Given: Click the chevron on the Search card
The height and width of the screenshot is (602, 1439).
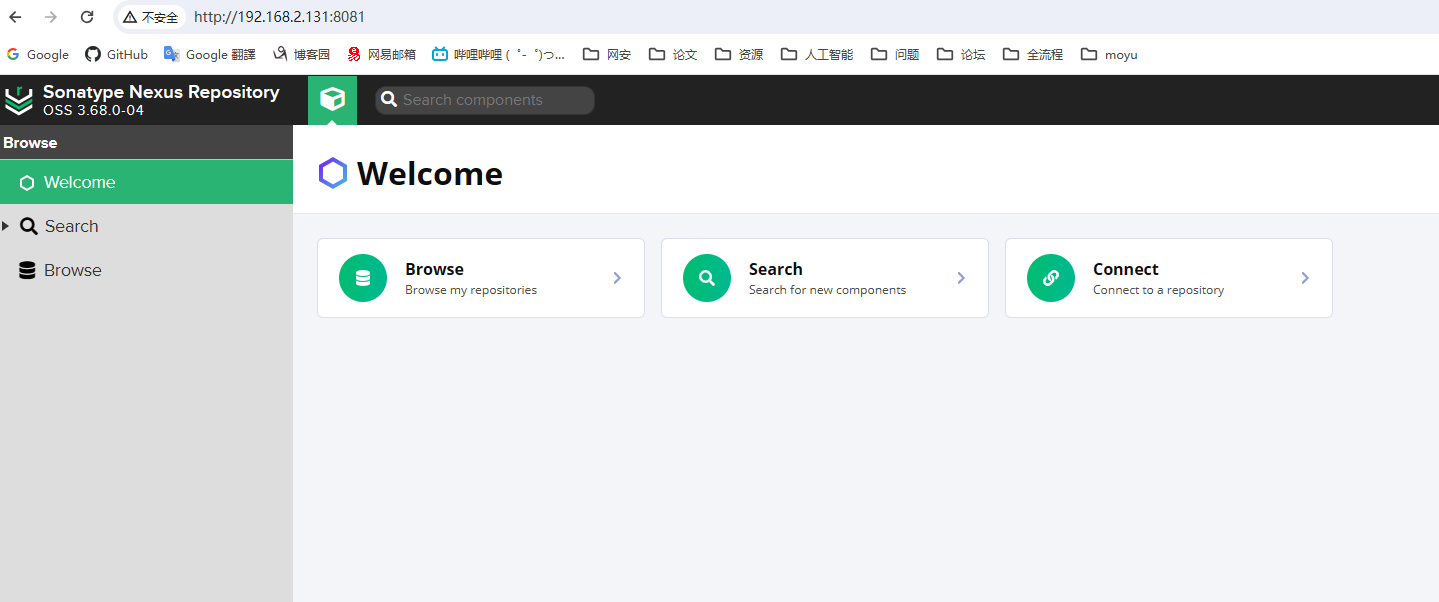Looking at the screenshot, I should pyautogui.click(x=961, y=278).
